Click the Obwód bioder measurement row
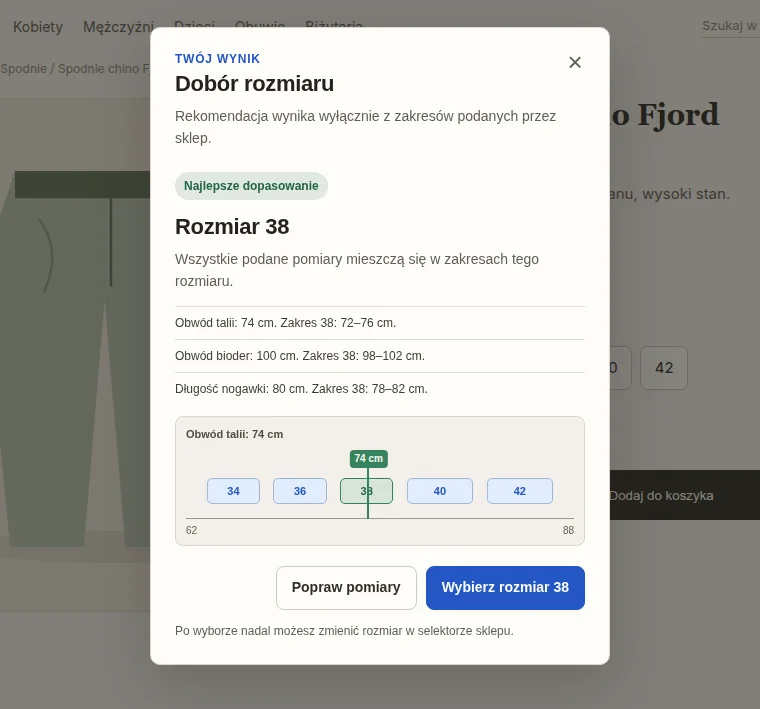 coord(380,356)
